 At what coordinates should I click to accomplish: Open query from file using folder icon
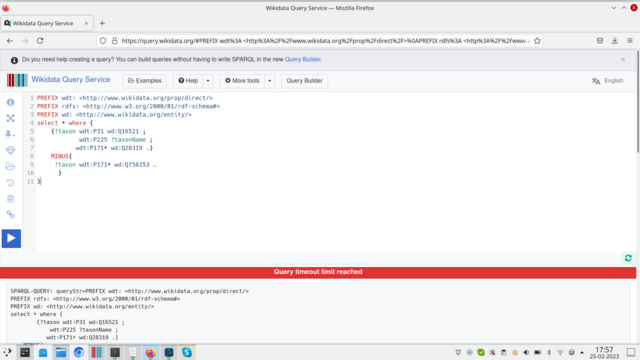click(11, 167)
